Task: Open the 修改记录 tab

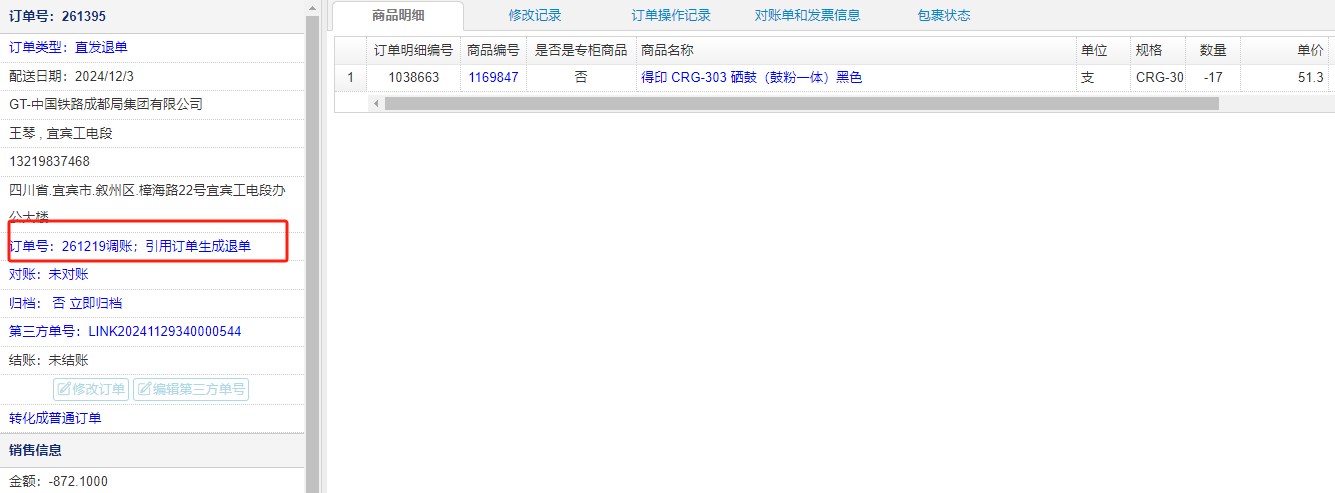Action: pyautogui.click(x=535, y=15)
